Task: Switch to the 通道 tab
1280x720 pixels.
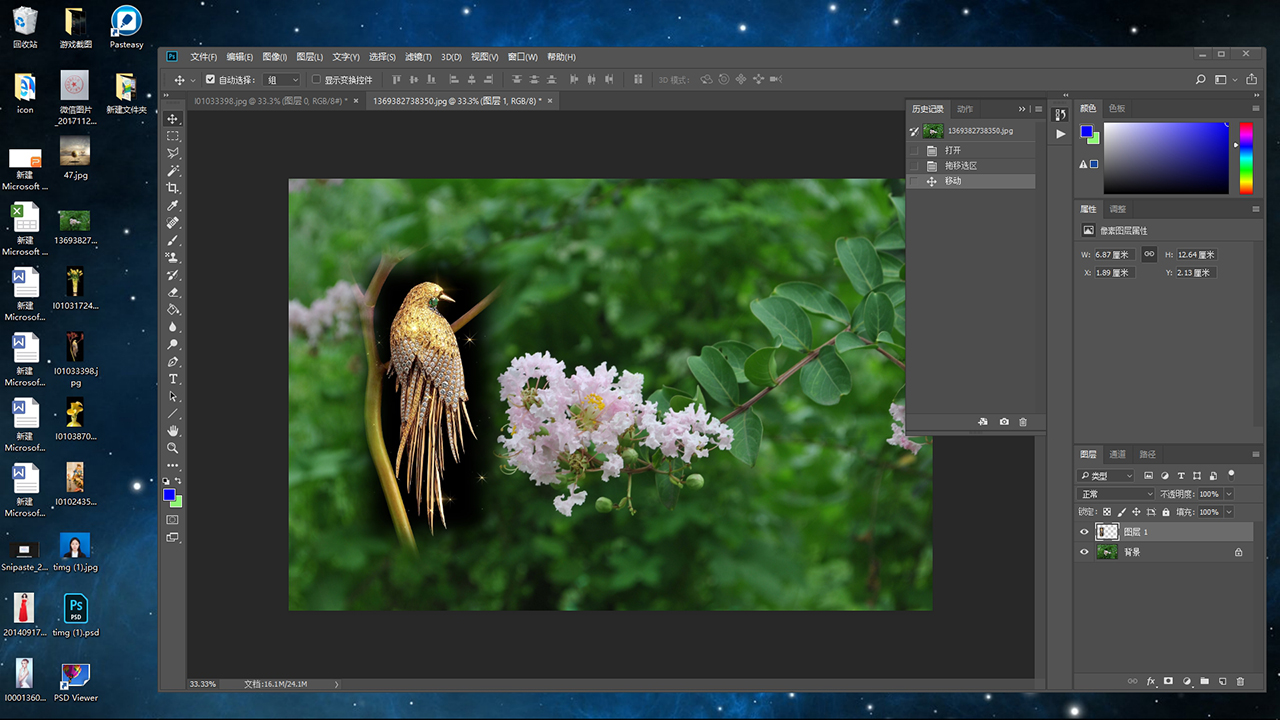Action: (1117, 454)
